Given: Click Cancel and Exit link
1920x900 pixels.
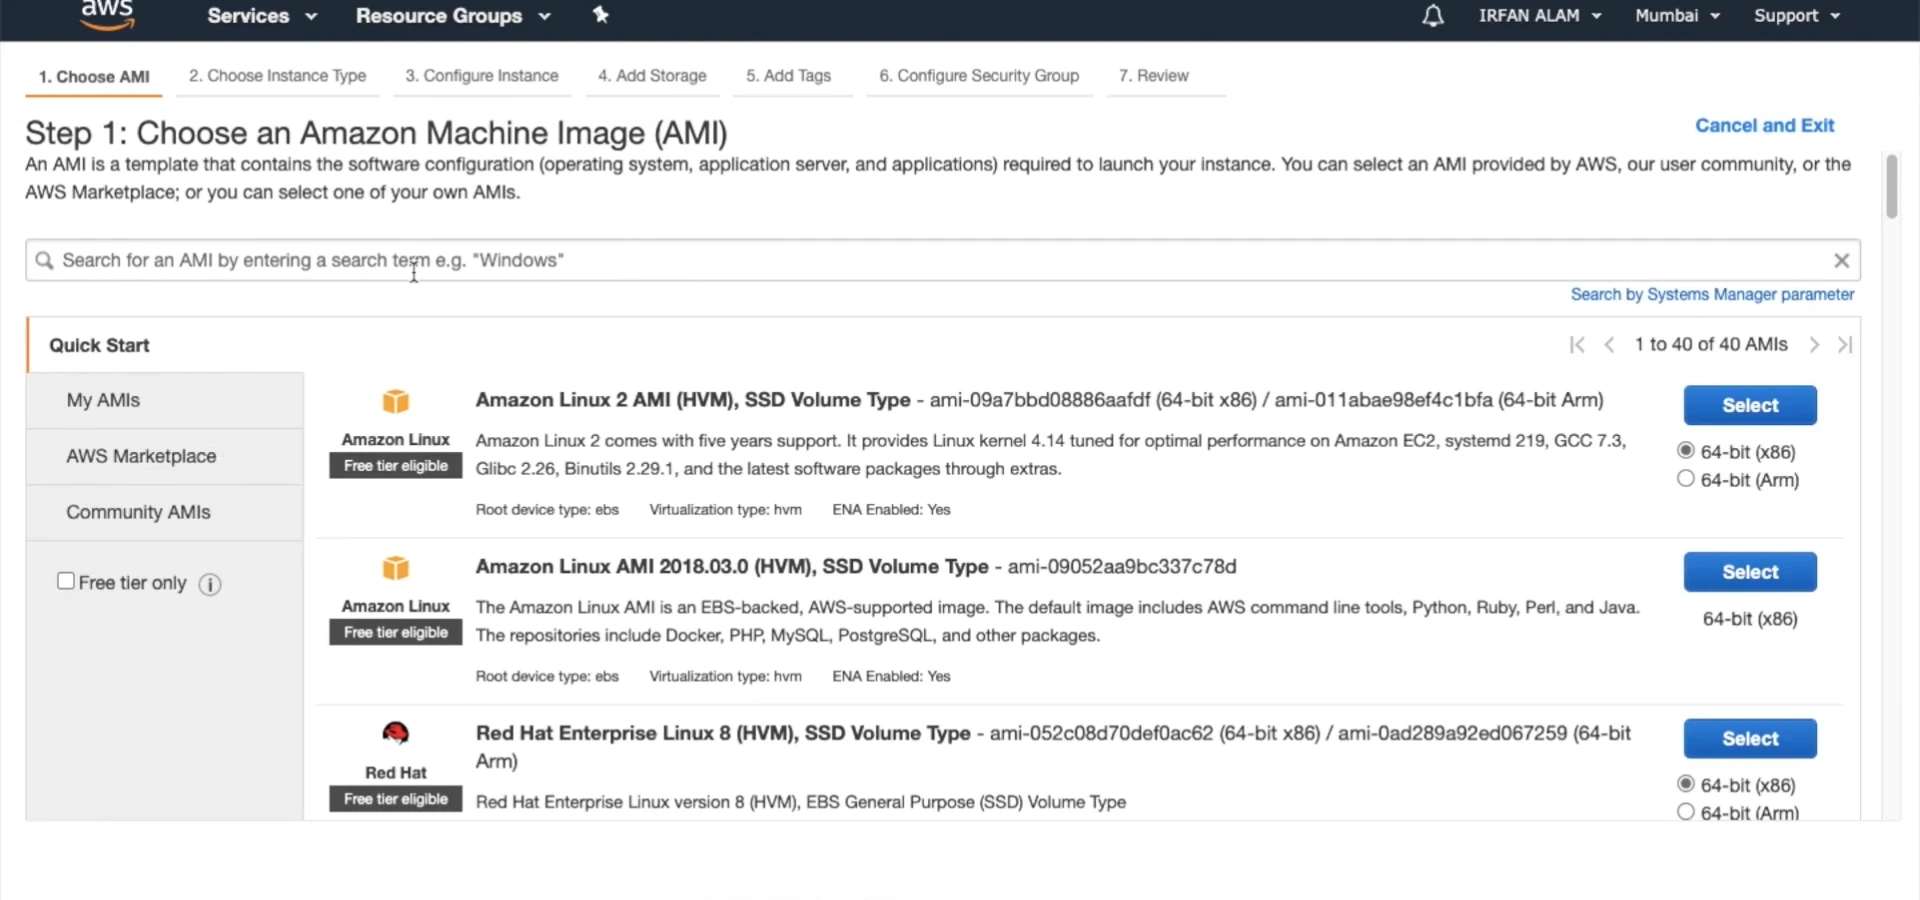Looking at the screenshot, I should 1764,126.
